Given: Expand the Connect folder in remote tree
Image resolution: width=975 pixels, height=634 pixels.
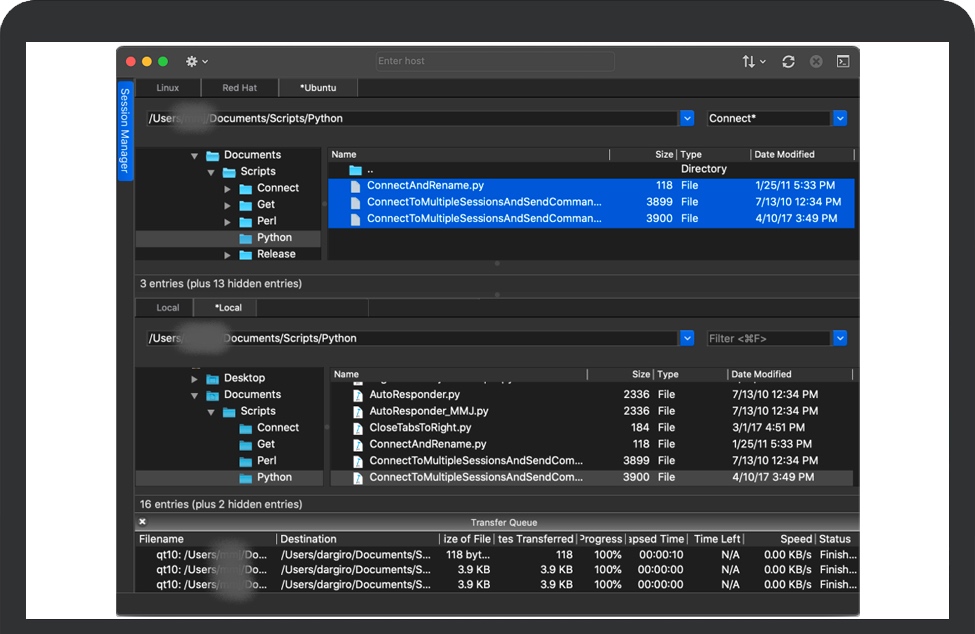Looking at the screenshot, I should coord(228,188).
